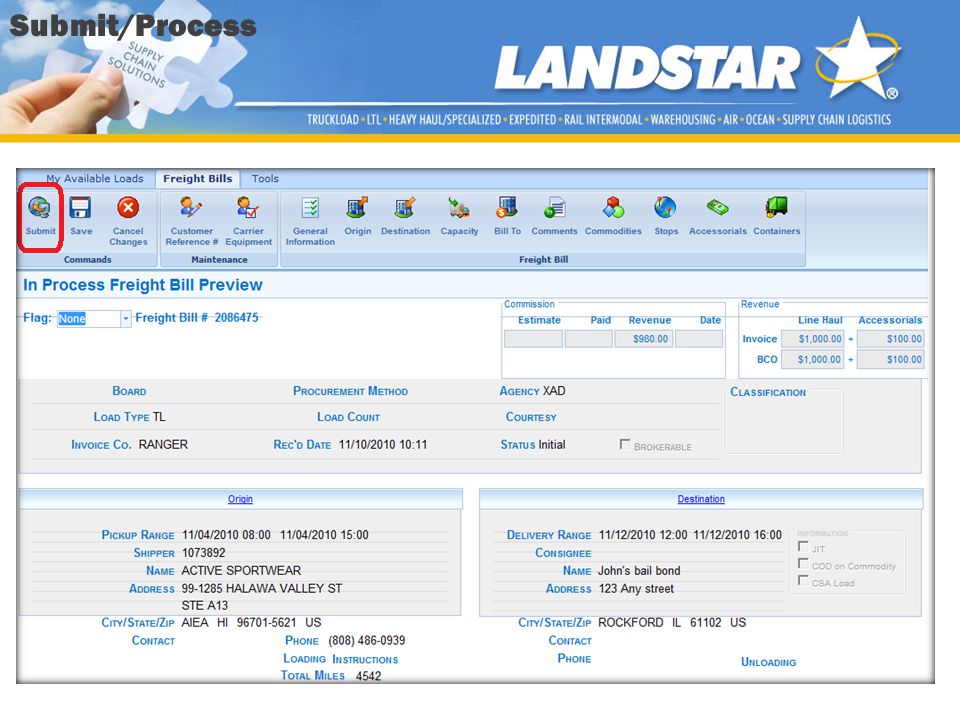This screenshot has height=720, width=960.
Task: Click the Status Initial value
Action: 552,444
